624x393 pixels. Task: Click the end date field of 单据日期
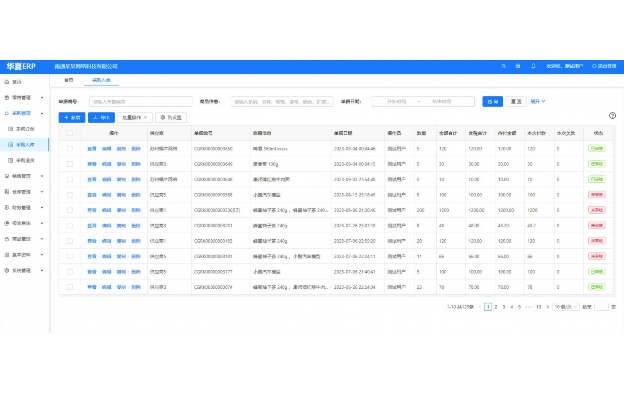441,102
